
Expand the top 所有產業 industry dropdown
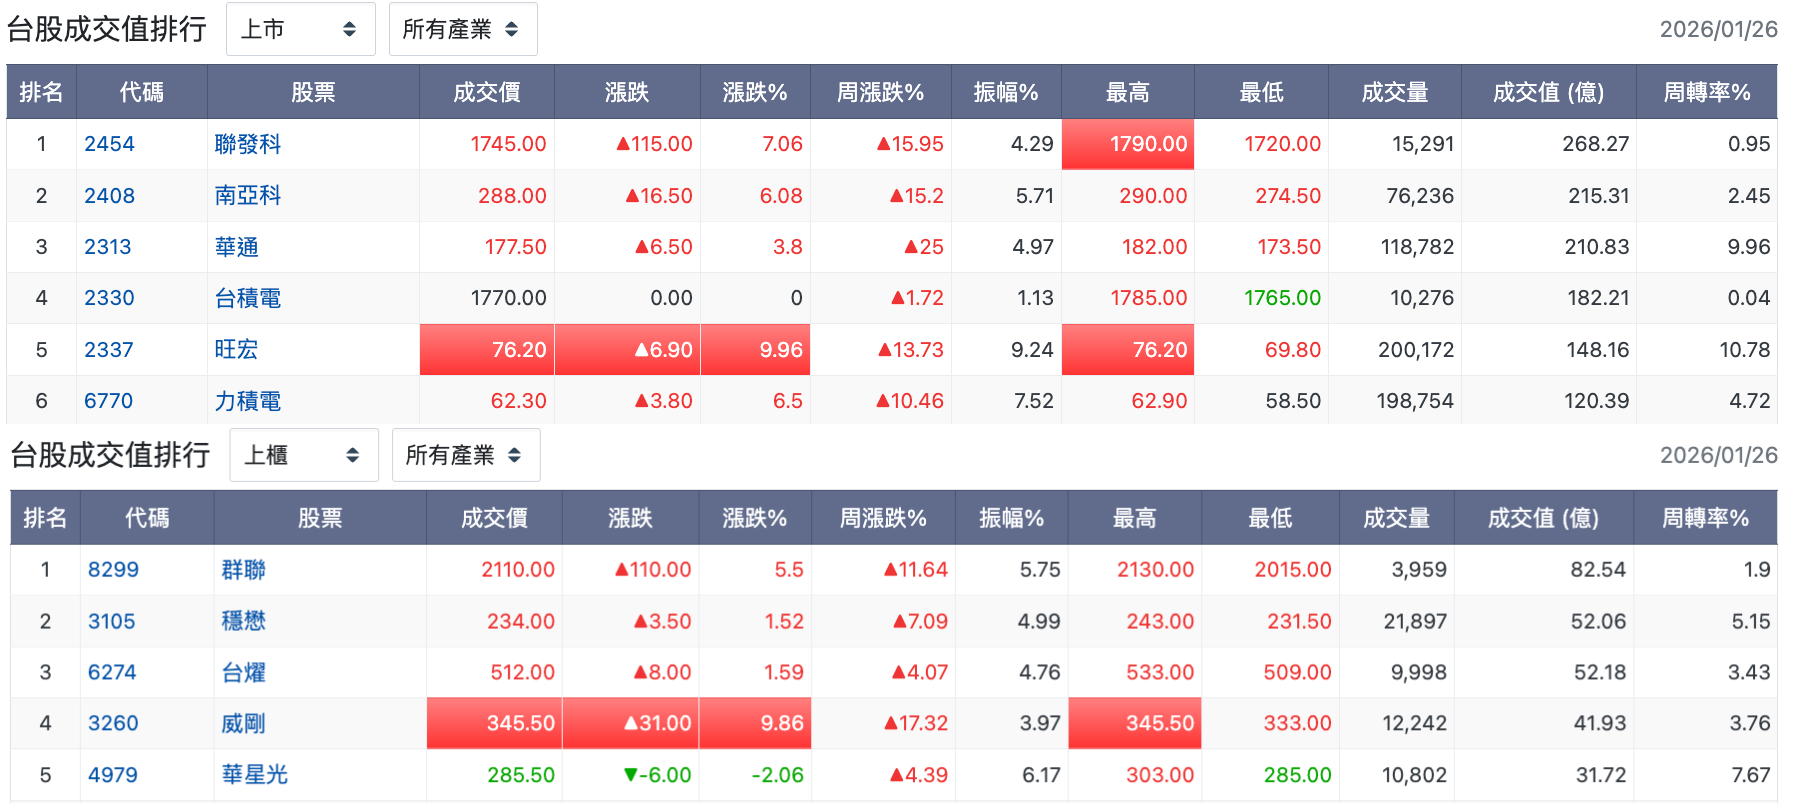[x=463, y=29]
